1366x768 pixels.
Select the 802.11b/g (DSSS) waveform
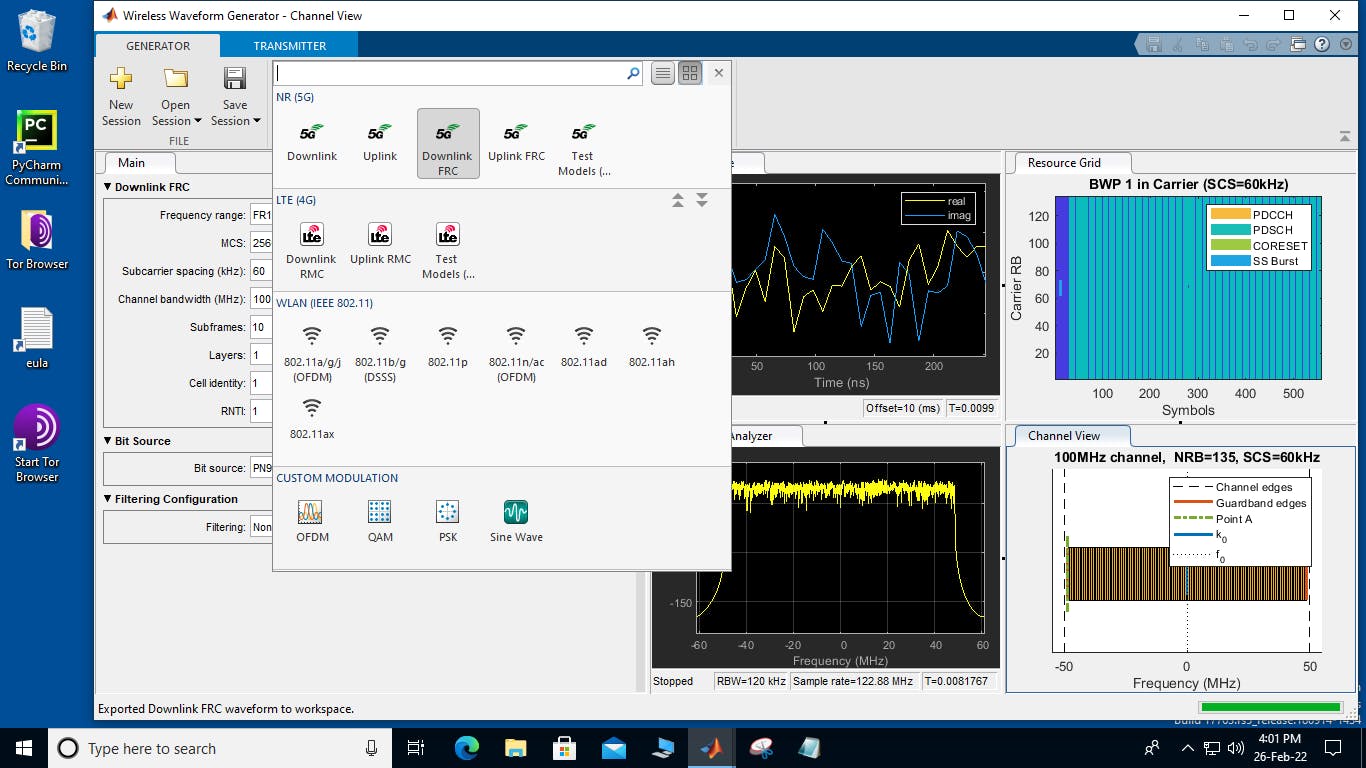click(x=380, y=354)
